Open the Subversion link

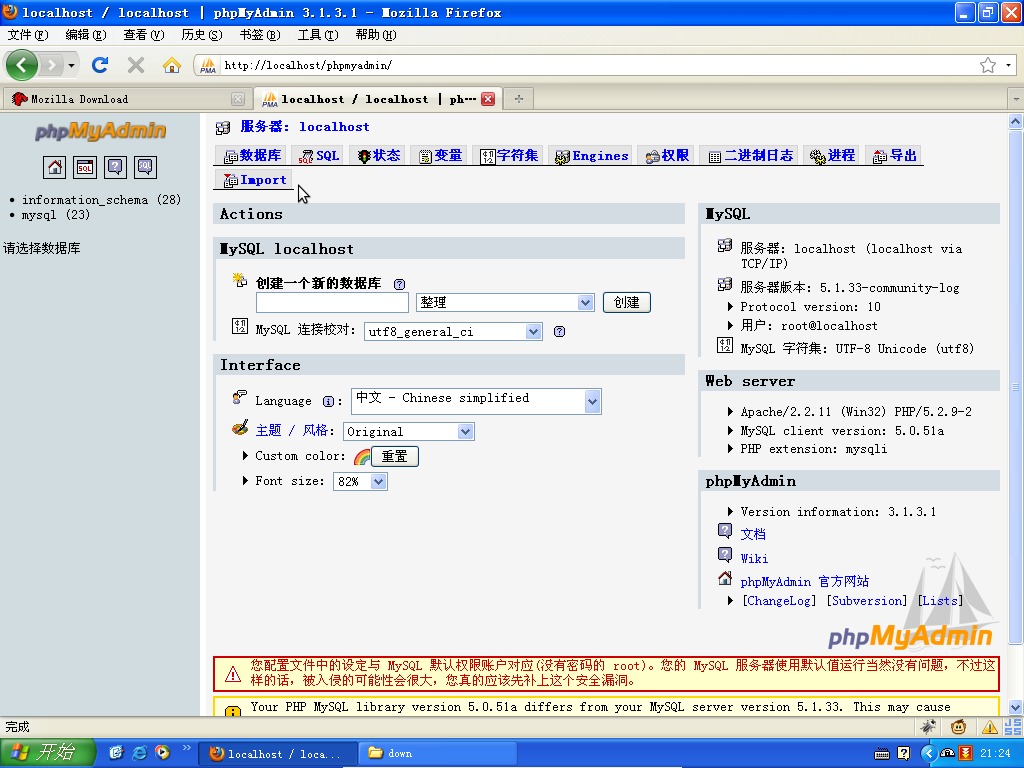867,601
